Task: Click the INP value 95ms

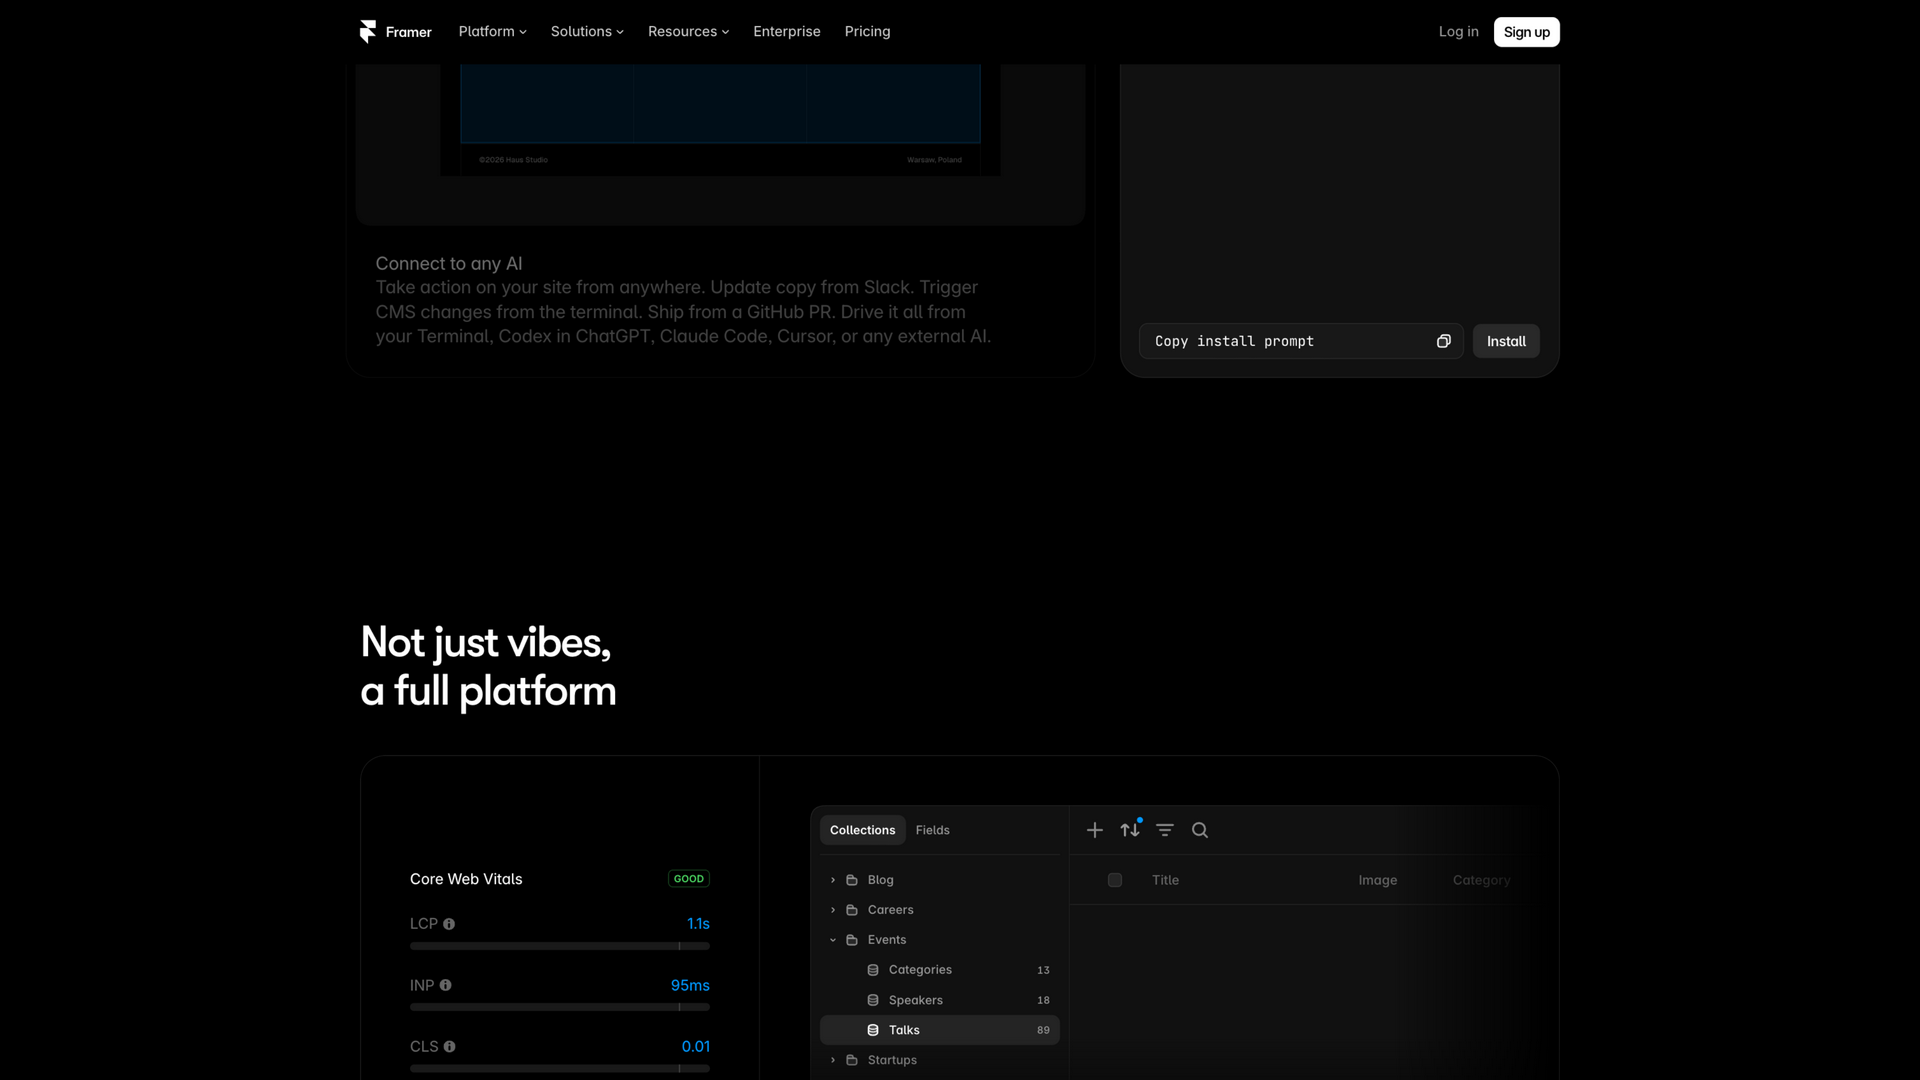Action: pos(690,986)
